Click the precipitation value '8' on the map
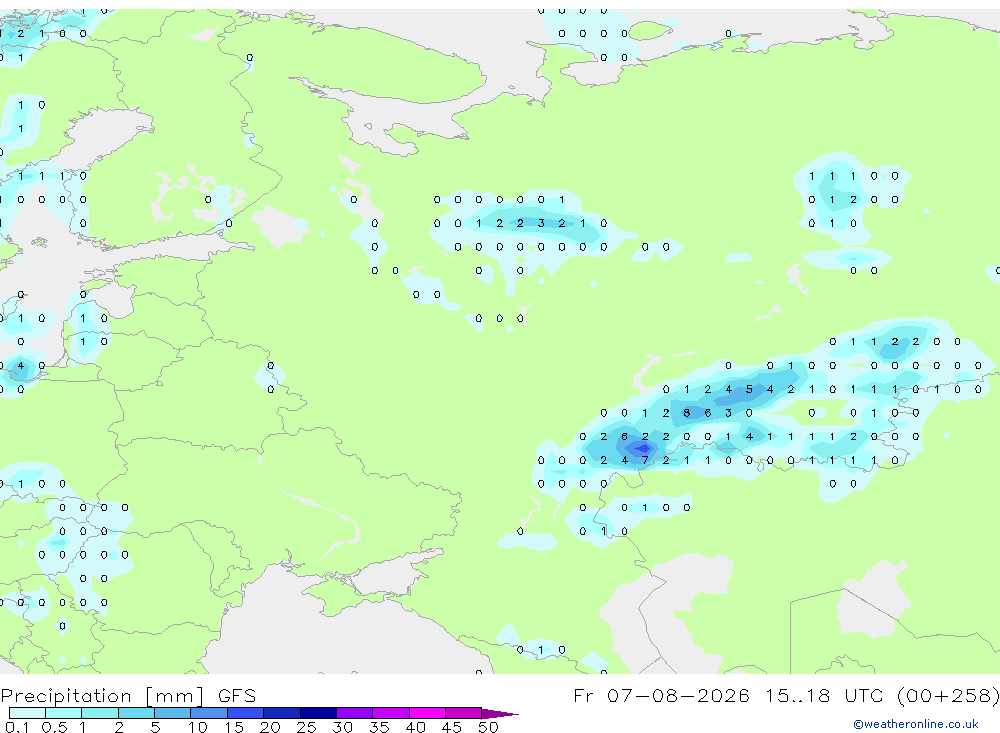 point(686,413)
